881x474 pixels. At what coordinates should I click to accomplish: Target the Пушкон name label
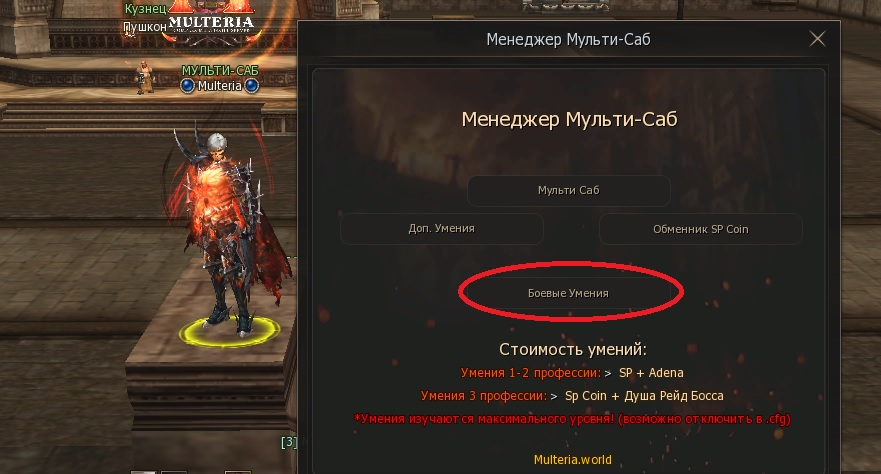pos(145,26)
